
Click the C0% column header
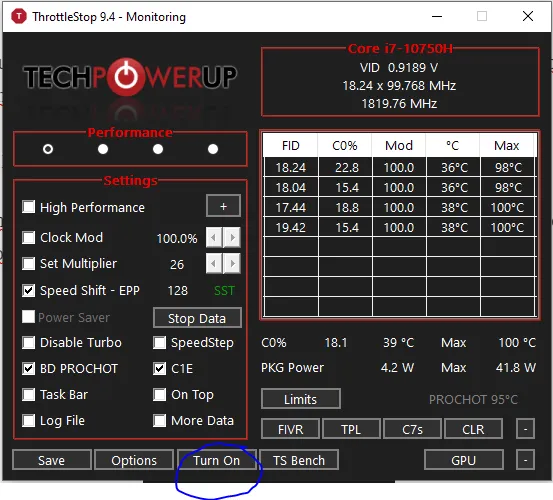(x=345, y=145)
